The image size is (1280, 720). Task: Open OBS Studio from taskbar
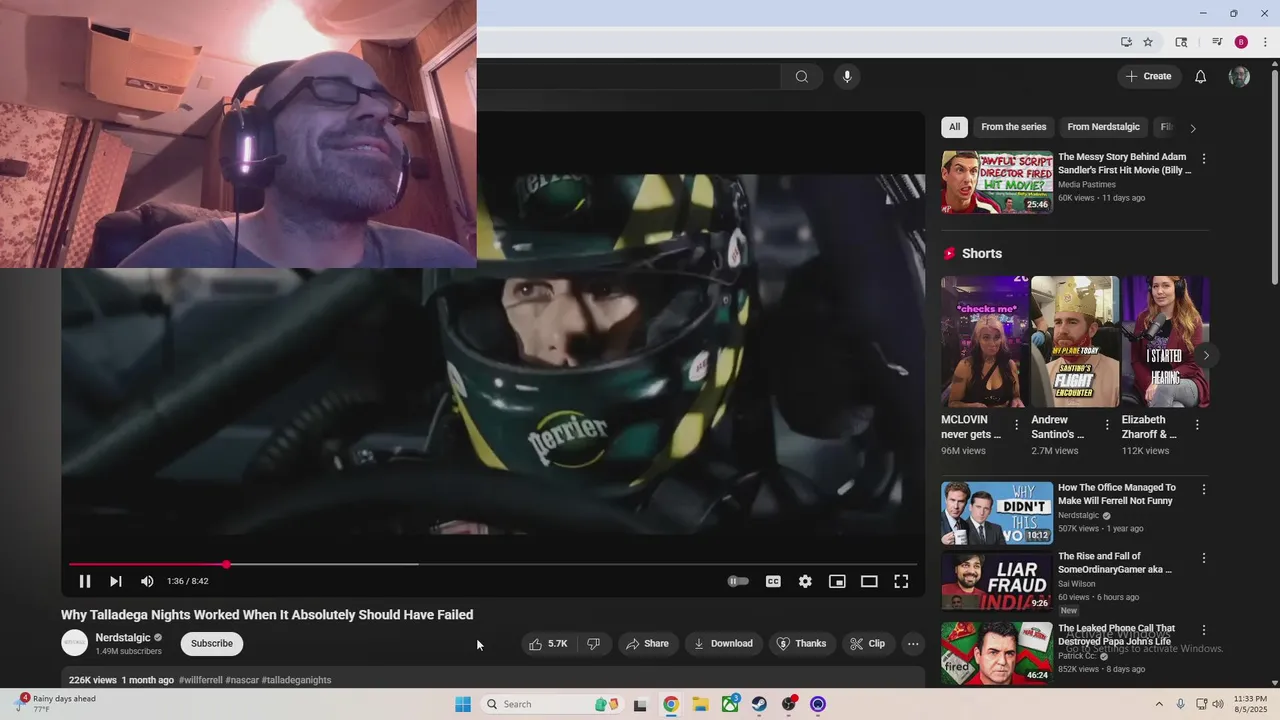789,704
